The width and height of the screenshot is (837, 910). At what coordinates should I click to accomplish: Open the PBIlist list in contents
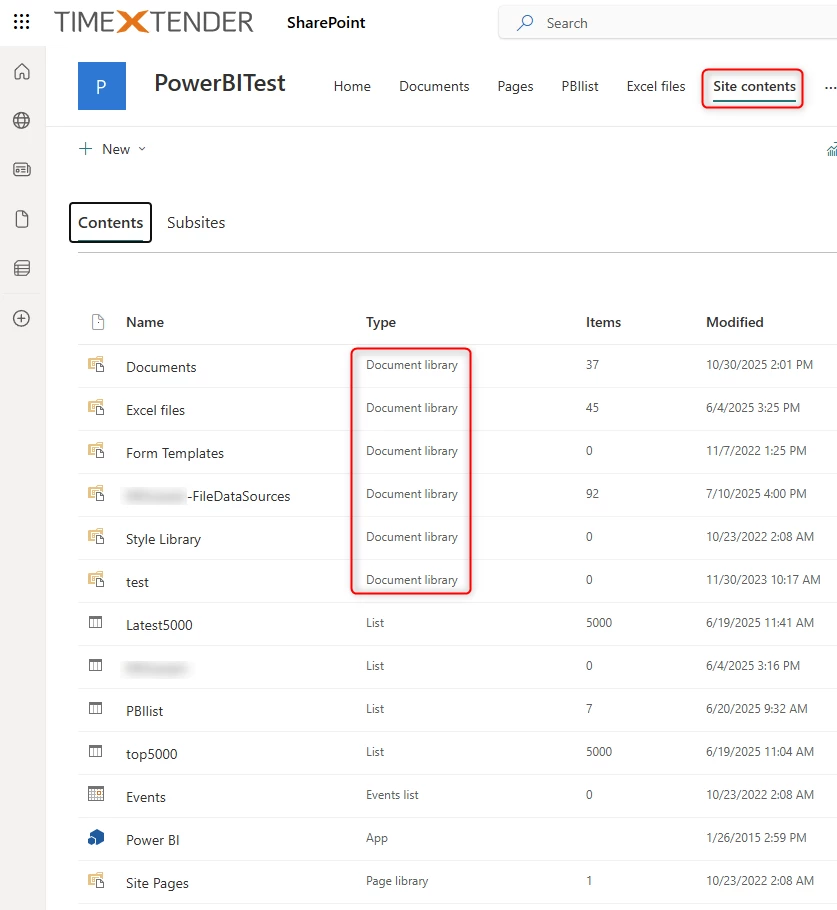coord(145,711)
